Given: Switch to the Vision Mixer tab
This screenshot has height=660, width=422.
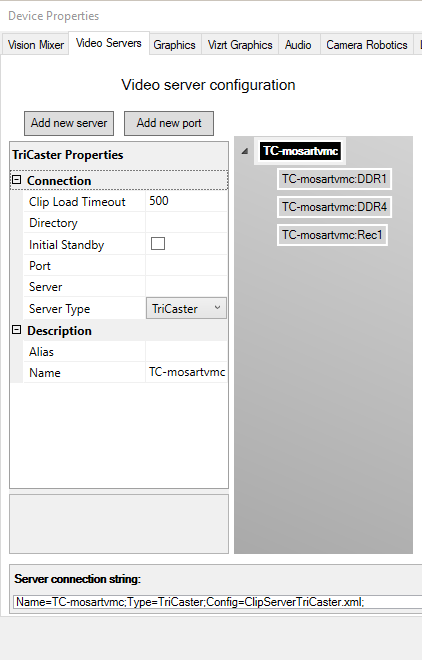Looking at the screenshot, I should (x=35, y=45).
